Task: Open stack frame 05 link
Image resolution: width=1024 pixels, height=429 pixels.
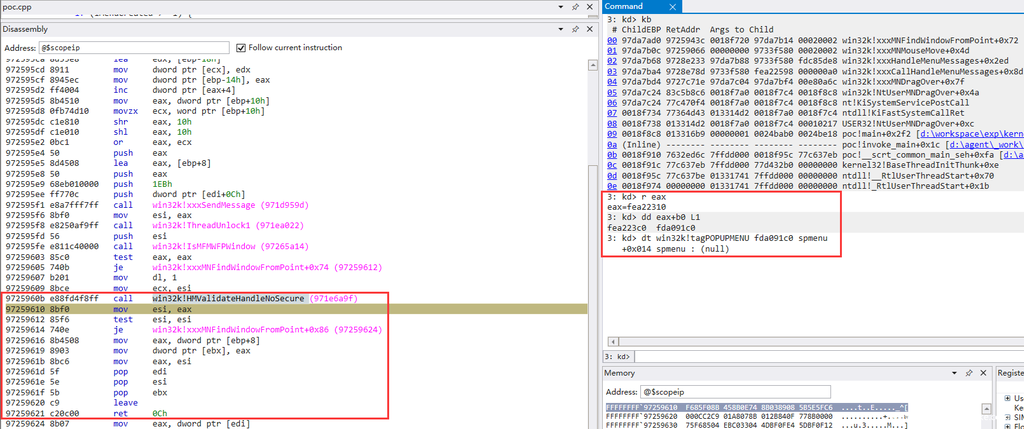Action: [612, 92]
